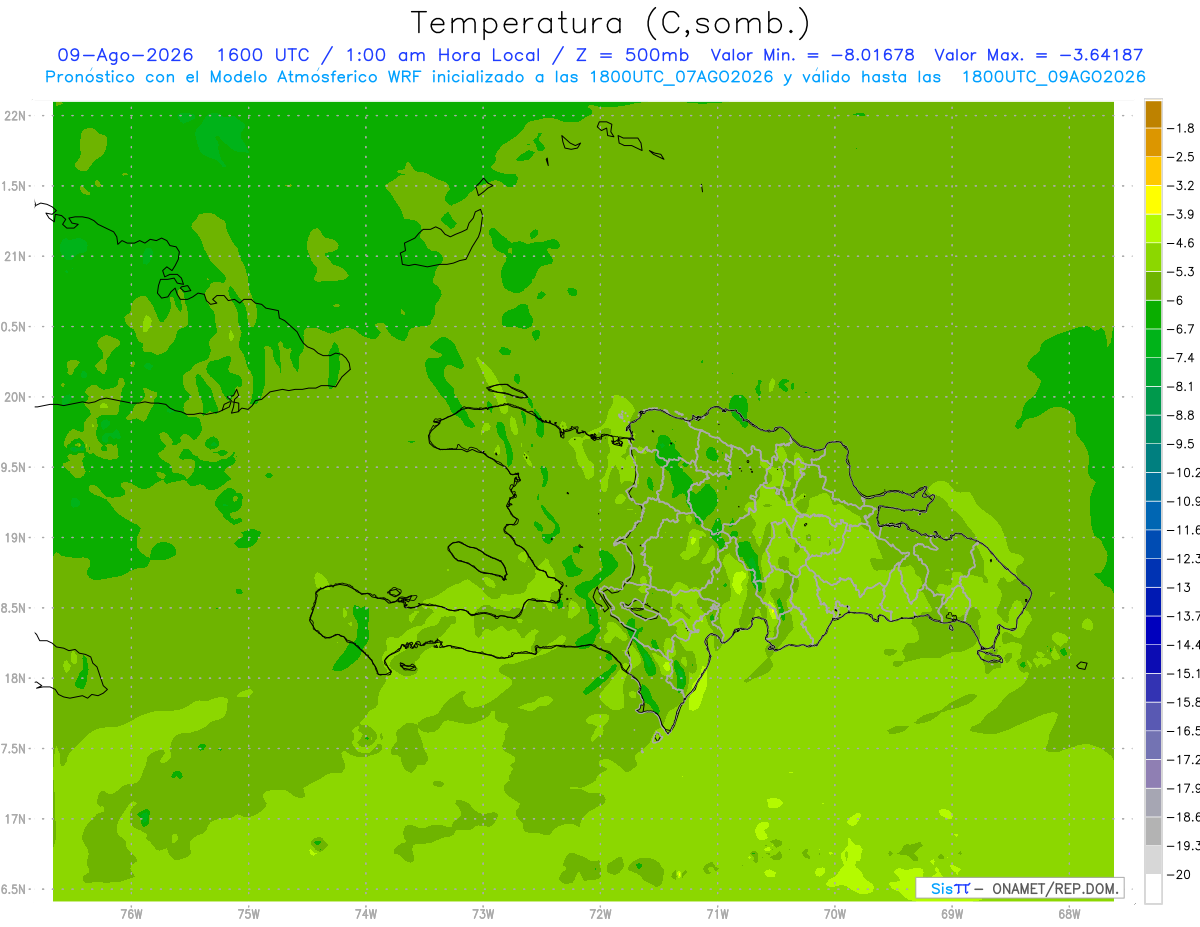Click the -3.9 colorbar value label
This screenshot has width=1200, height=927.
pos(1183,214)
